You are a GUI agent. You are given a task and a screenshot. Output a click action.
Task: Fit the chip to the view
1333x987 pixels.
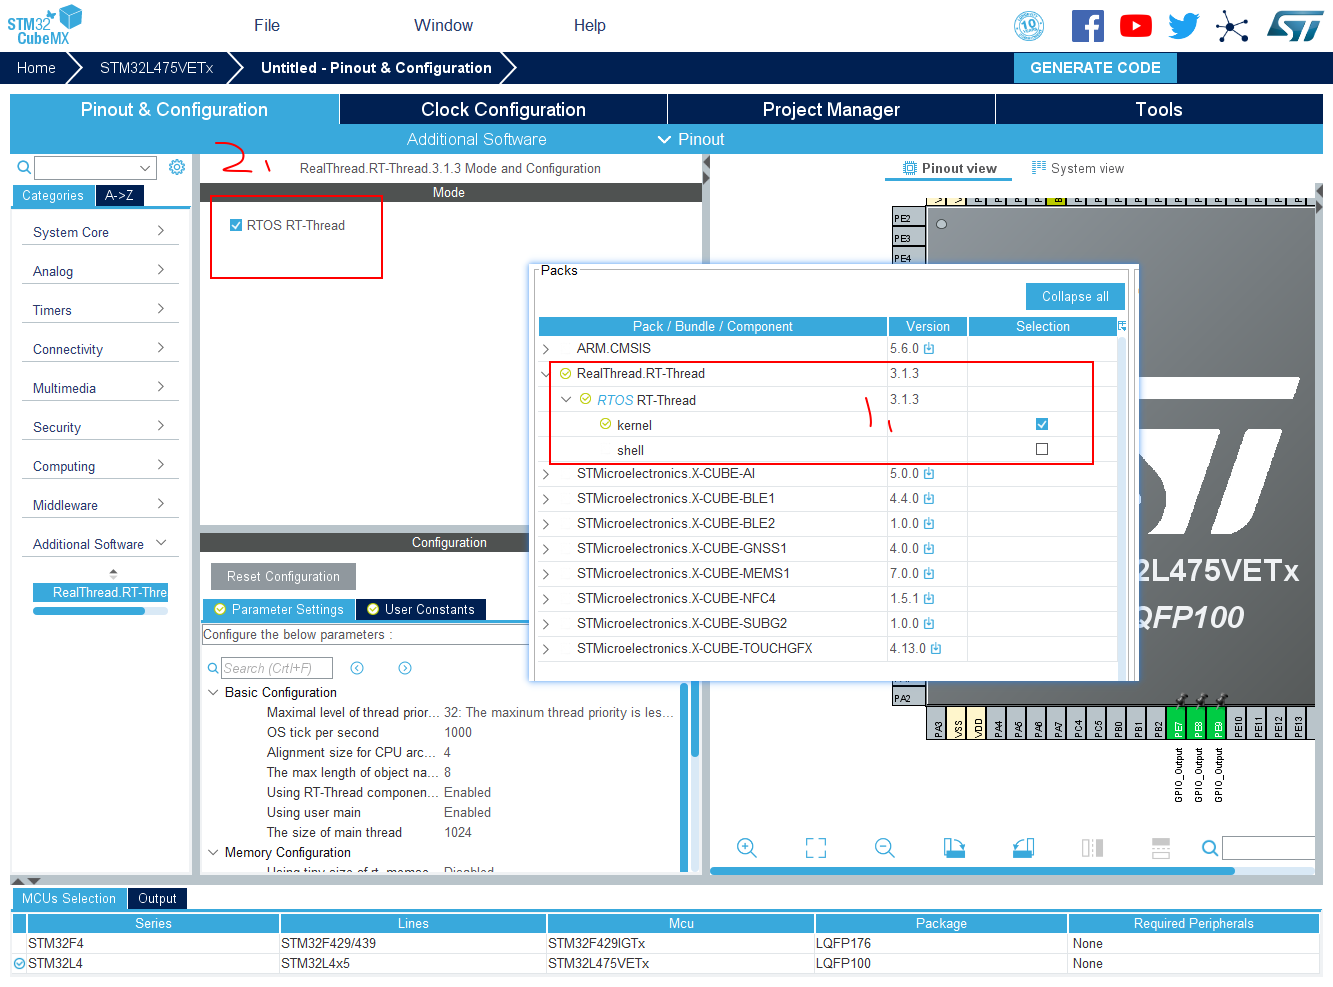[x=816, y=848]
